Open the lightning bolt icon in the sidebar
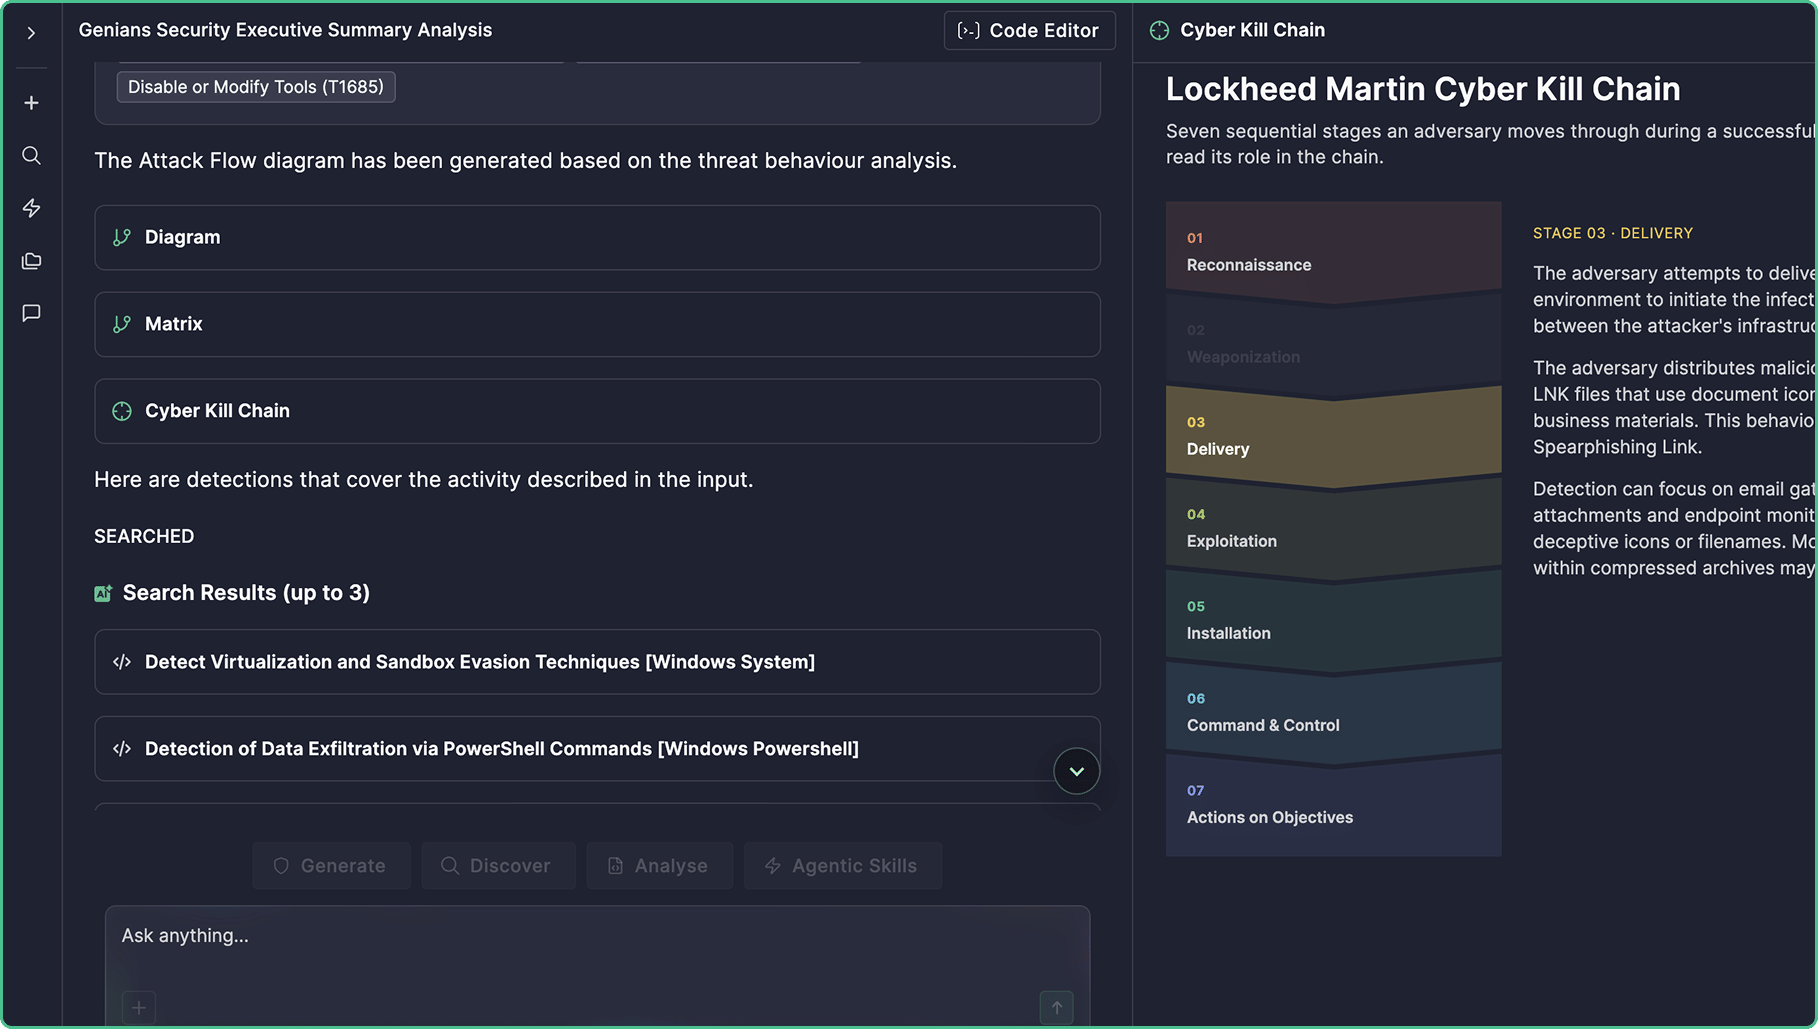The width and height of the screenshot is (1818, 1029). click(x=31, y=208)
